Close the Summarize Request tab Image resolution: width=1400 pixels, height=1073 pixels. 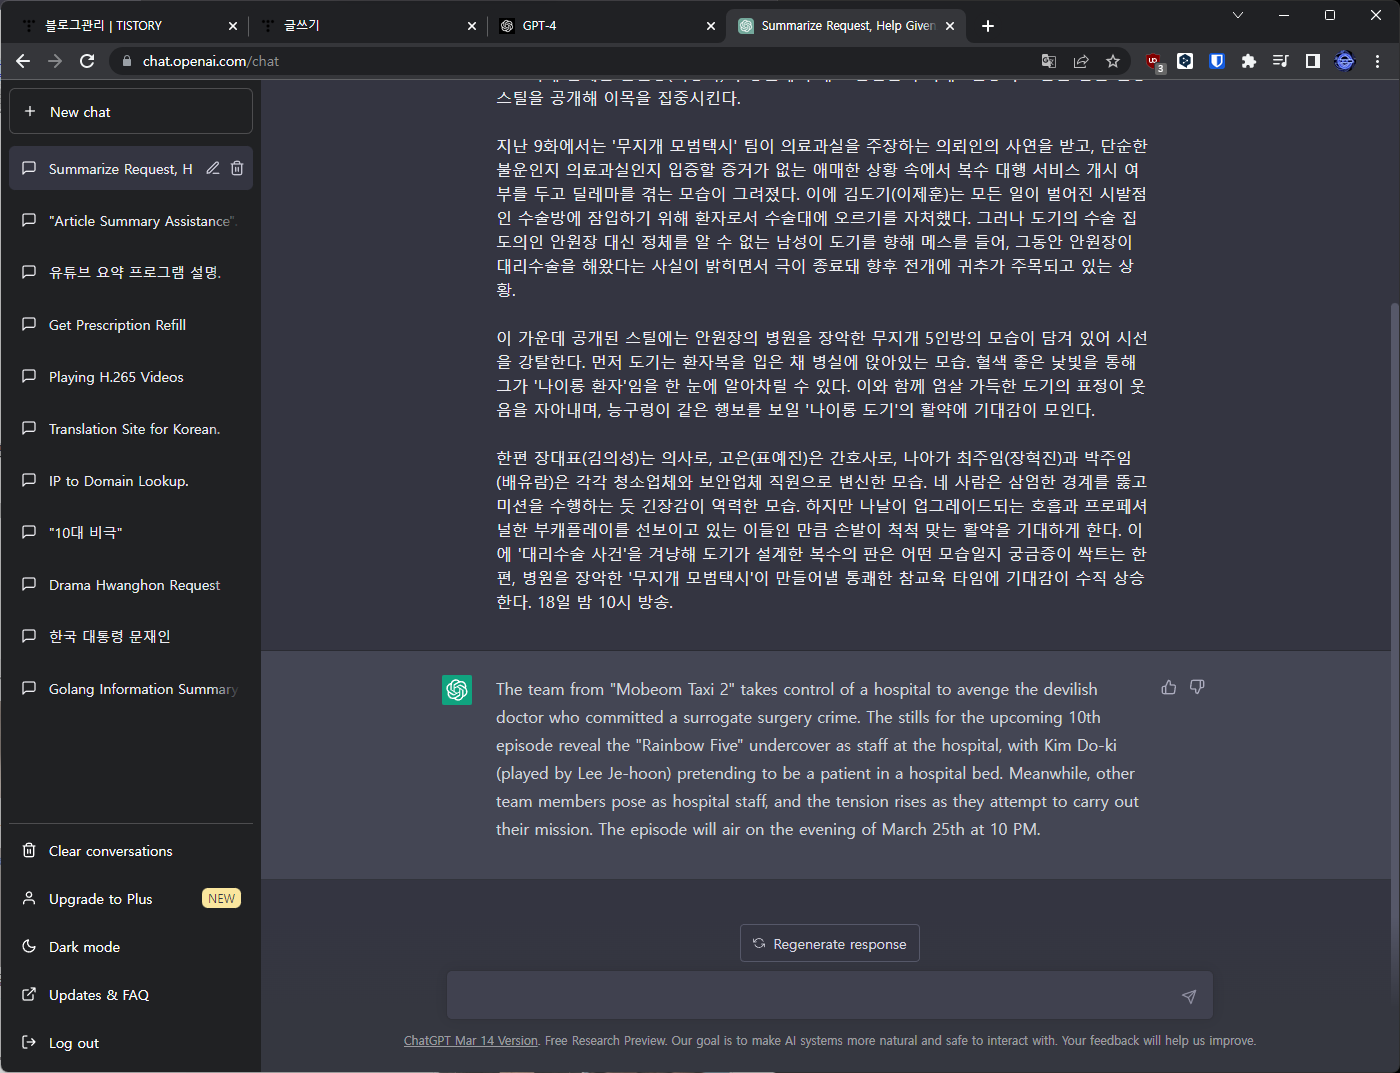950,26
